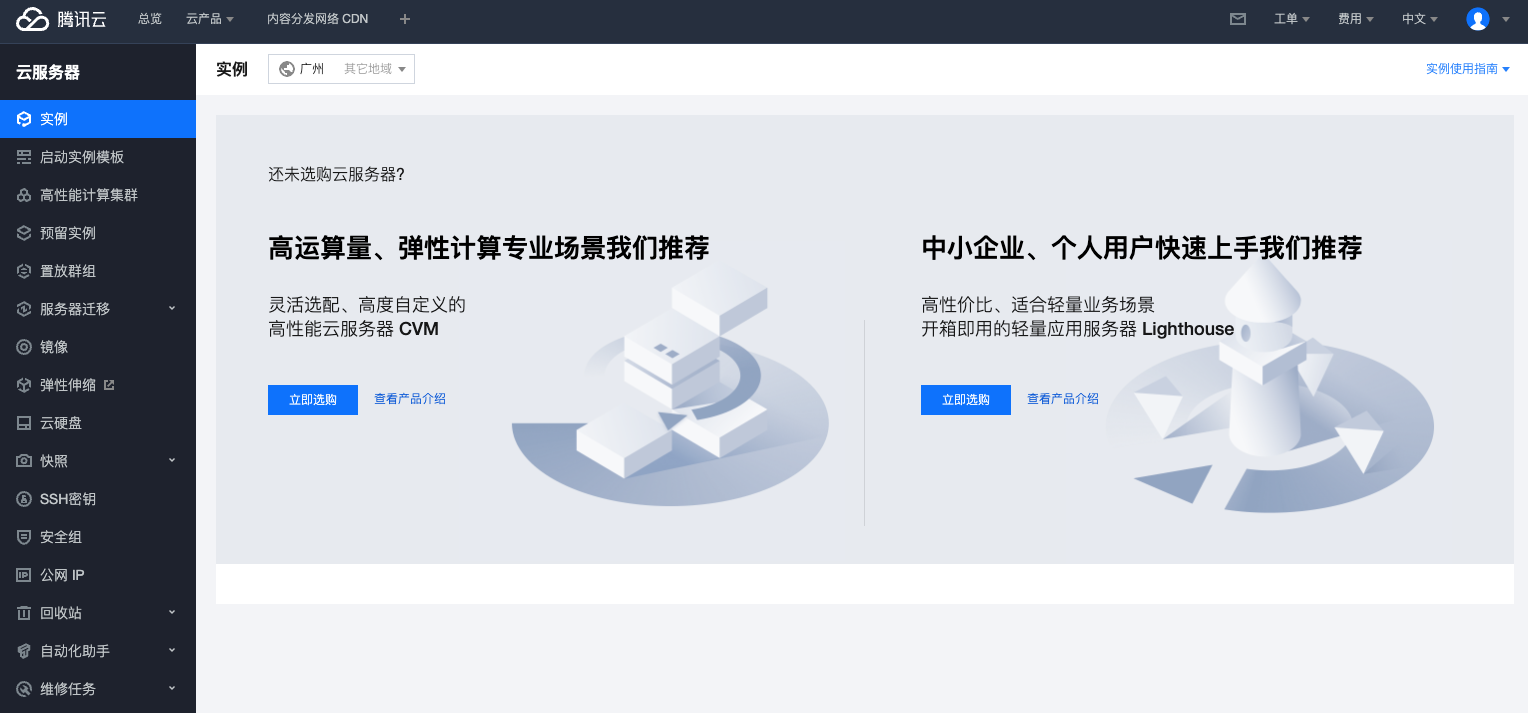Expand the 快照 submenu chevron
Screen dimensions: 1528x713
tap(172, 460)
